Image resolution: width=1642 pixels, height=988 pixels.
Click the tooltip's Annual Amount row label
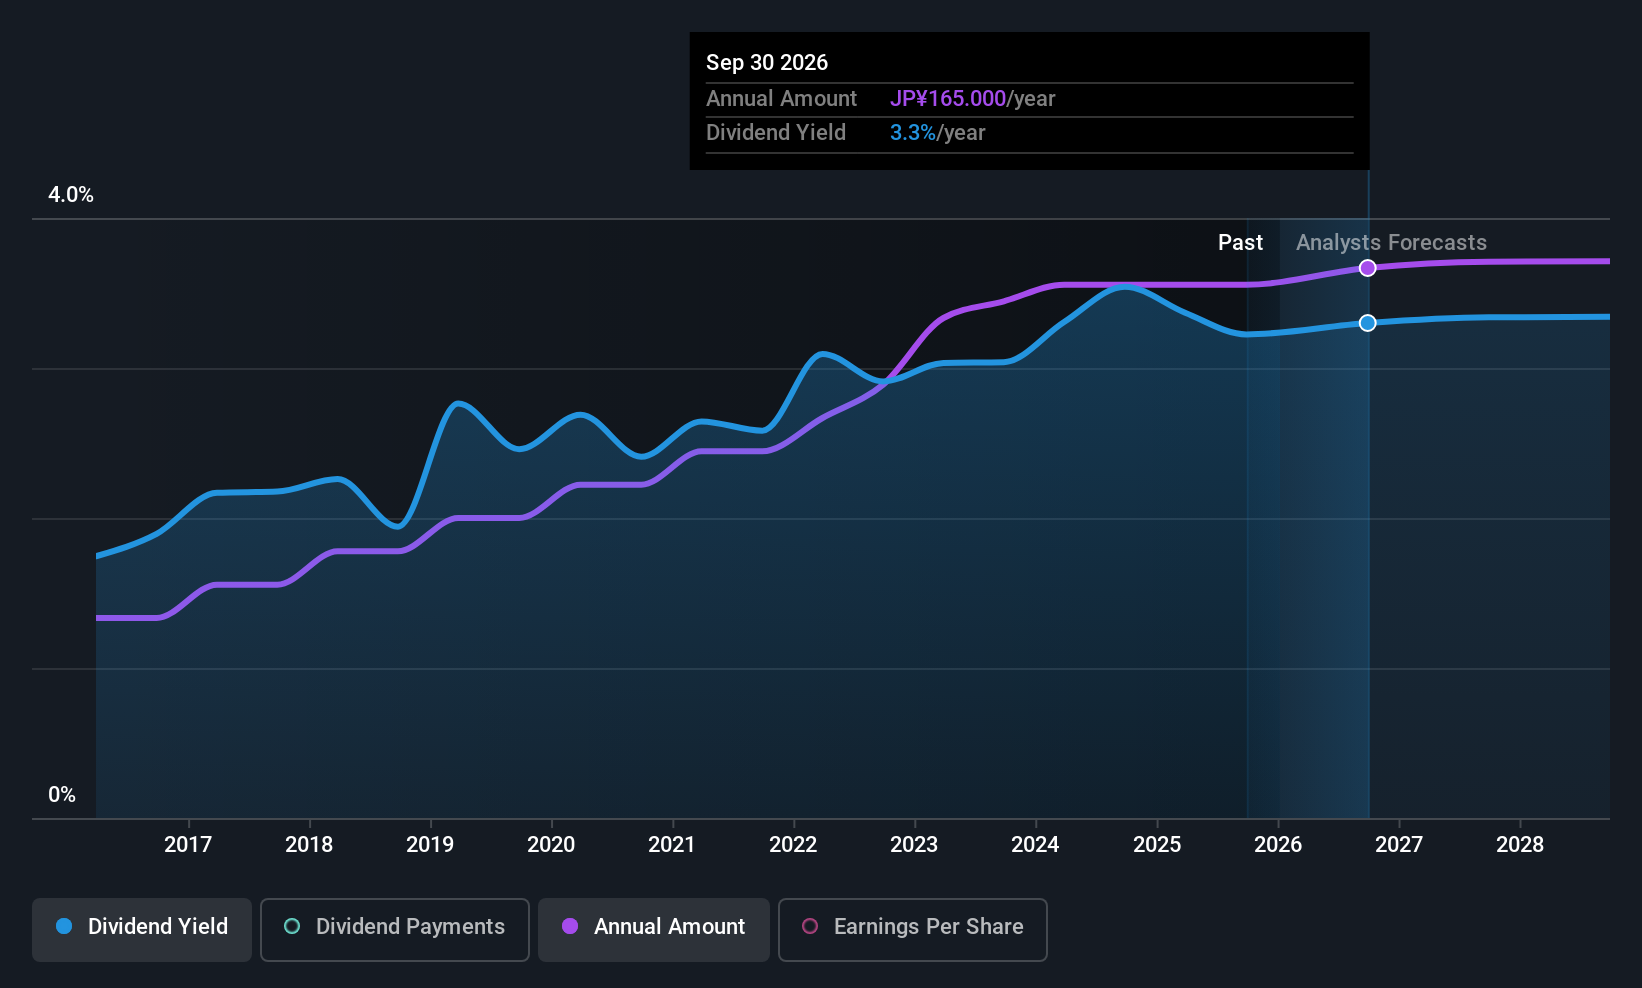(781, 99)
